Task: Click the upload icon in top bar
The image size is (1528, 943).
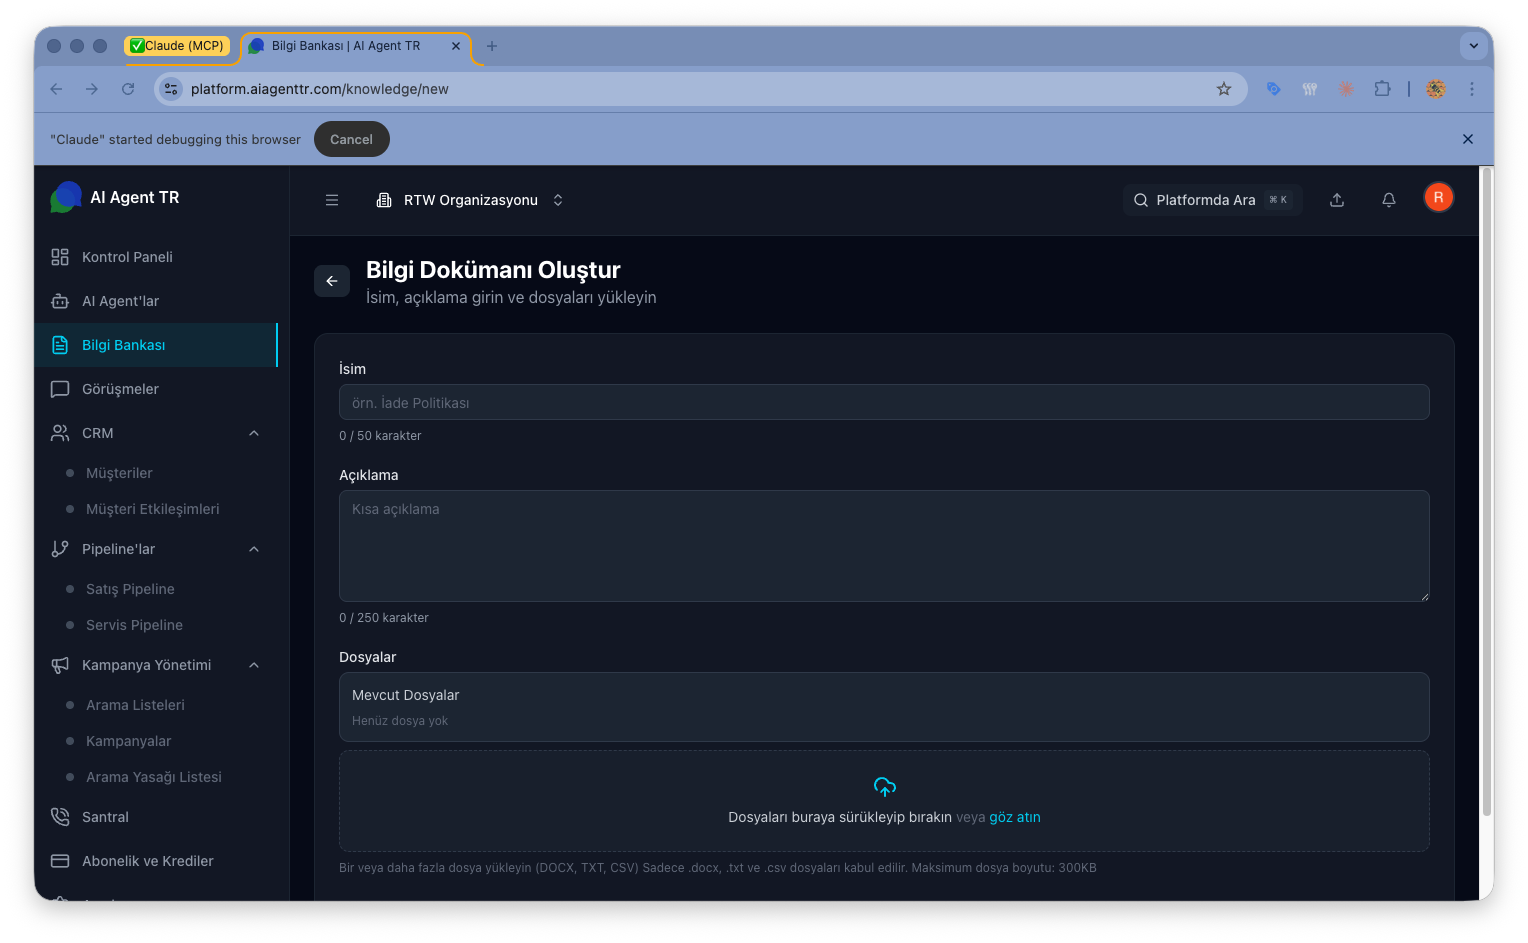Action: point(1337,200)
